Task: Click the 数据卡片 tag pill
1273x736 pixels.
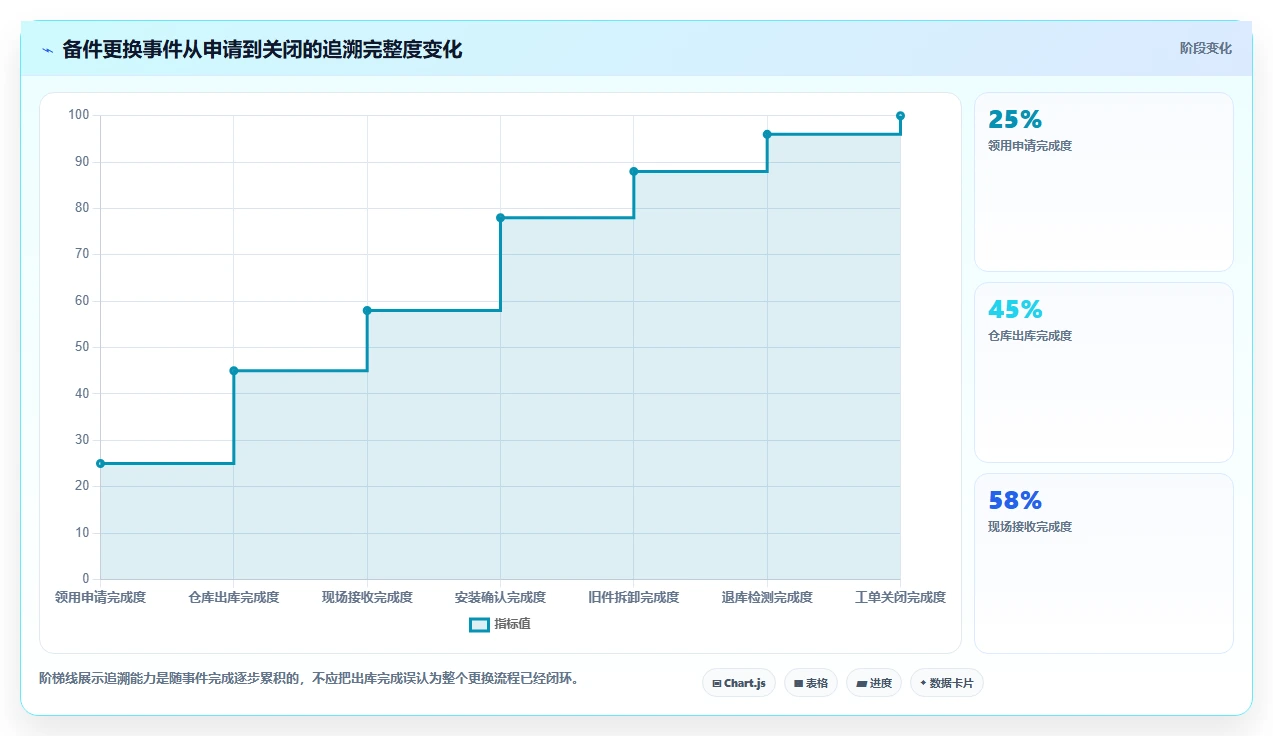Action: [x=946, y=683]
